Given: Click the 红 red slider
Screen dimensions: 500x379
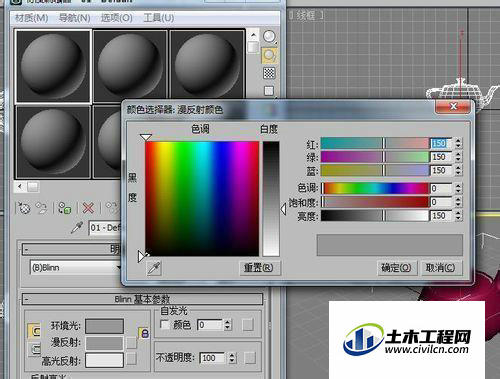Looking at the screenshot, I should click(375, 143).
